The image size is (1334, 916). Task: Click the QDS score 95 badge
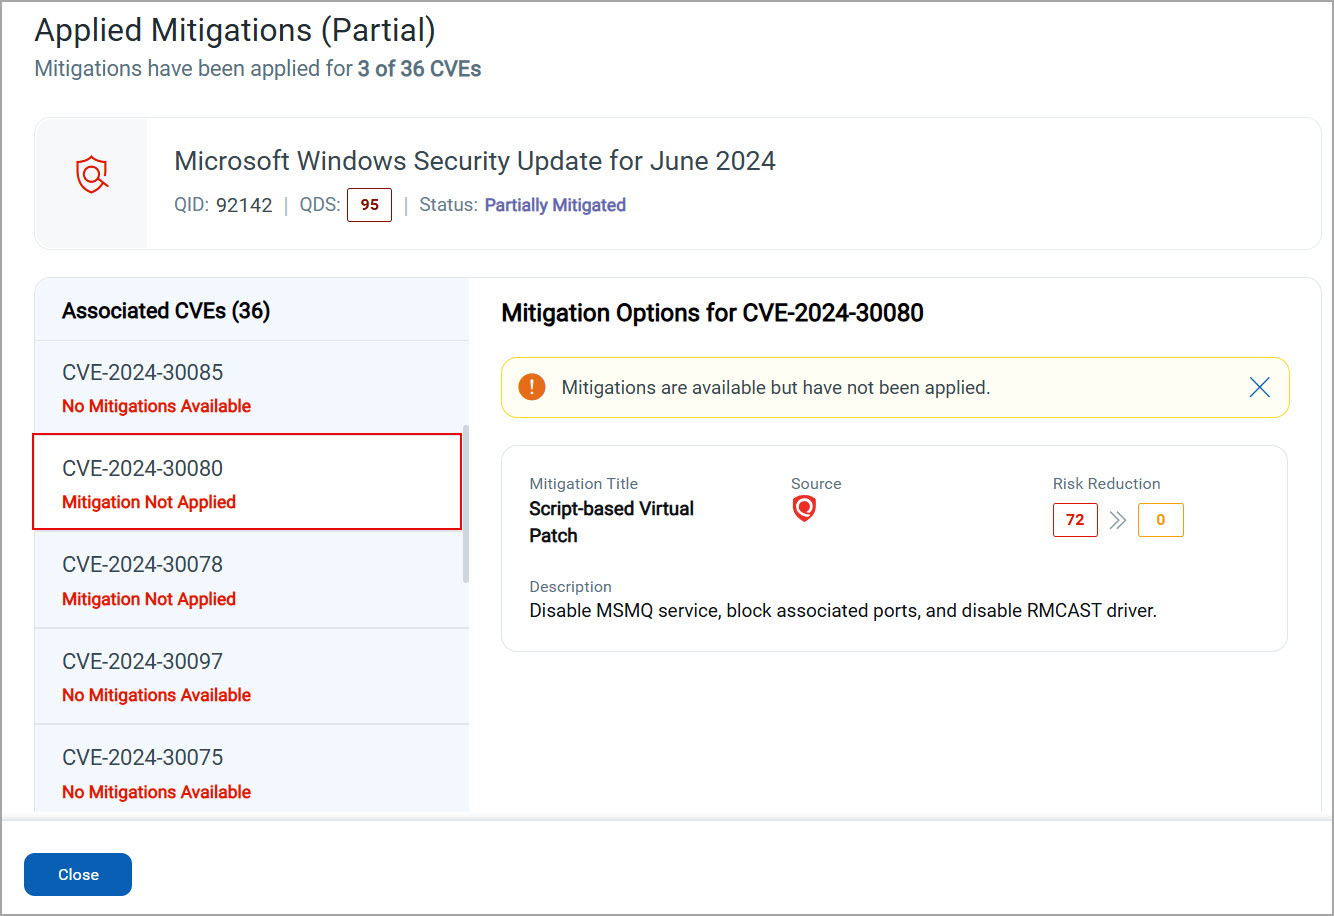369,205
